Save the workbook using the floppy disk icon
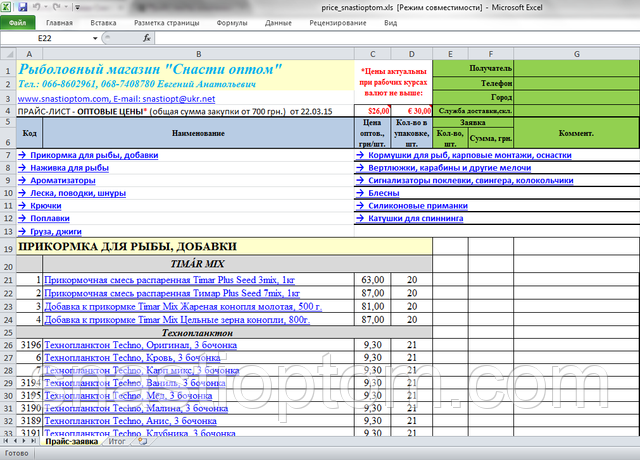 [x=22, y=7]
